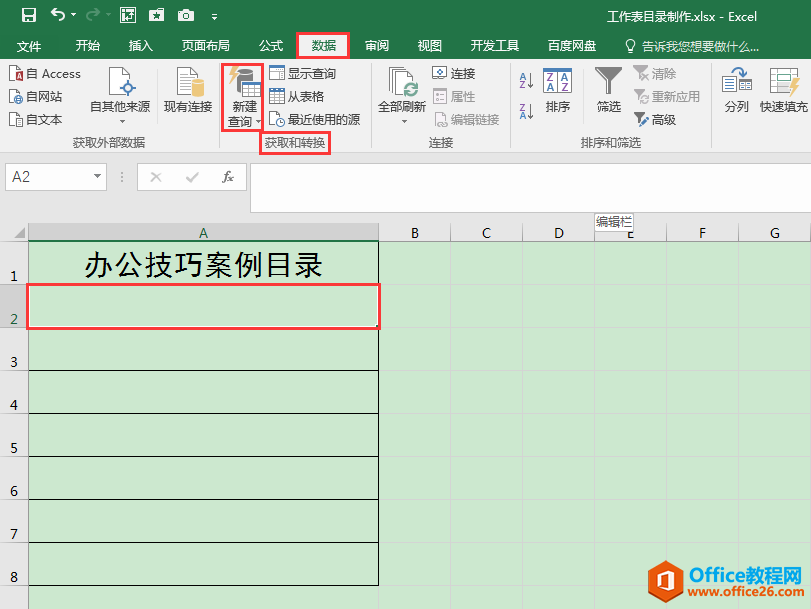
Task: Sort ascending with the A to Z icon
Action: (x=526, y=80)
